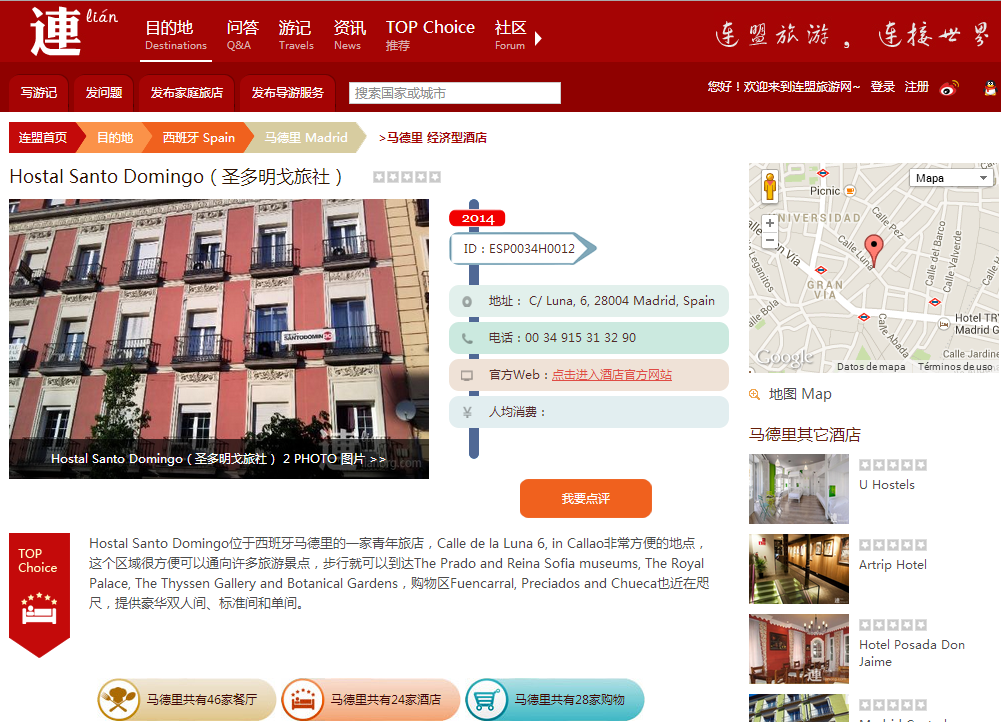This screenshot has height=722, width=1001.
Task: Click the Hotel TRYP marker on map
Action: click(944, 324)
